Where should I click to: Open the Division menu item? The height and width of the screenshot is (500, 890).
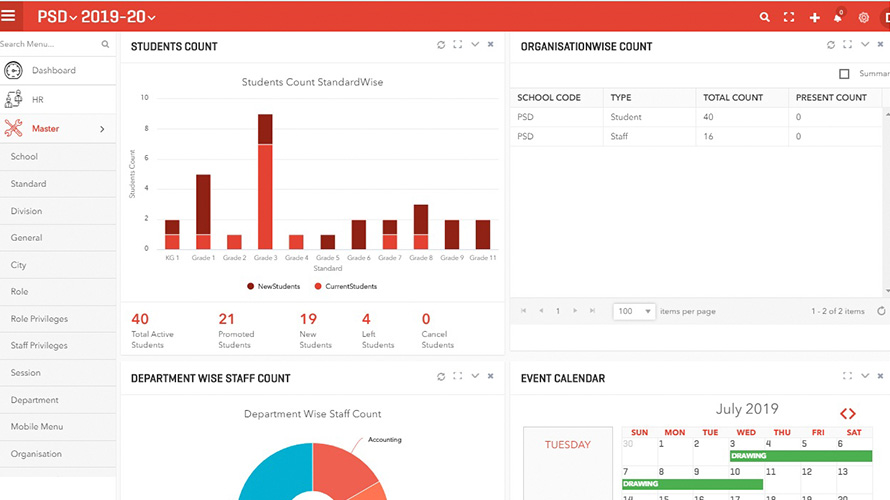click(58, 211)
